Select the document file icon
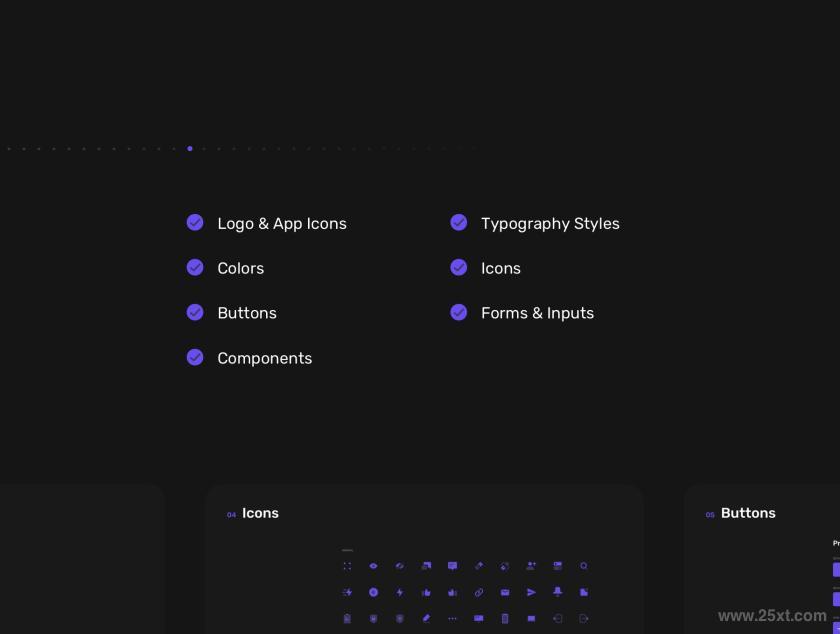Image resolution: width=840 pixels, height=634 pixels. click(x=583, y=592)
